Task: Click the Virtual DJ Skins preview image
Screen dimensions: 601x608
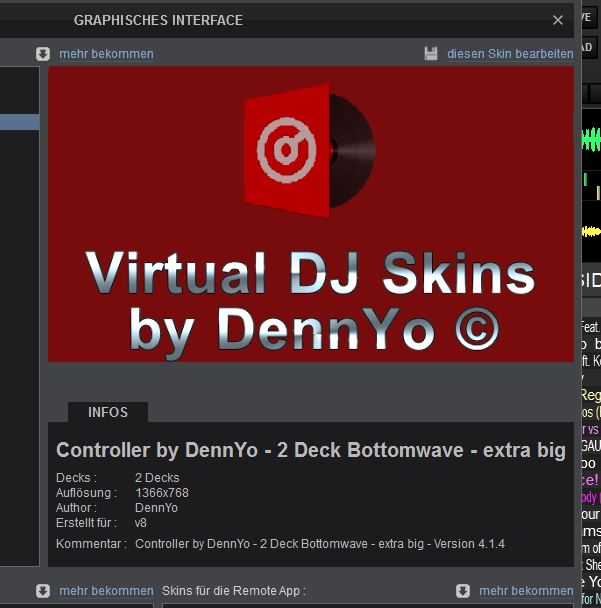Action: 311,214
